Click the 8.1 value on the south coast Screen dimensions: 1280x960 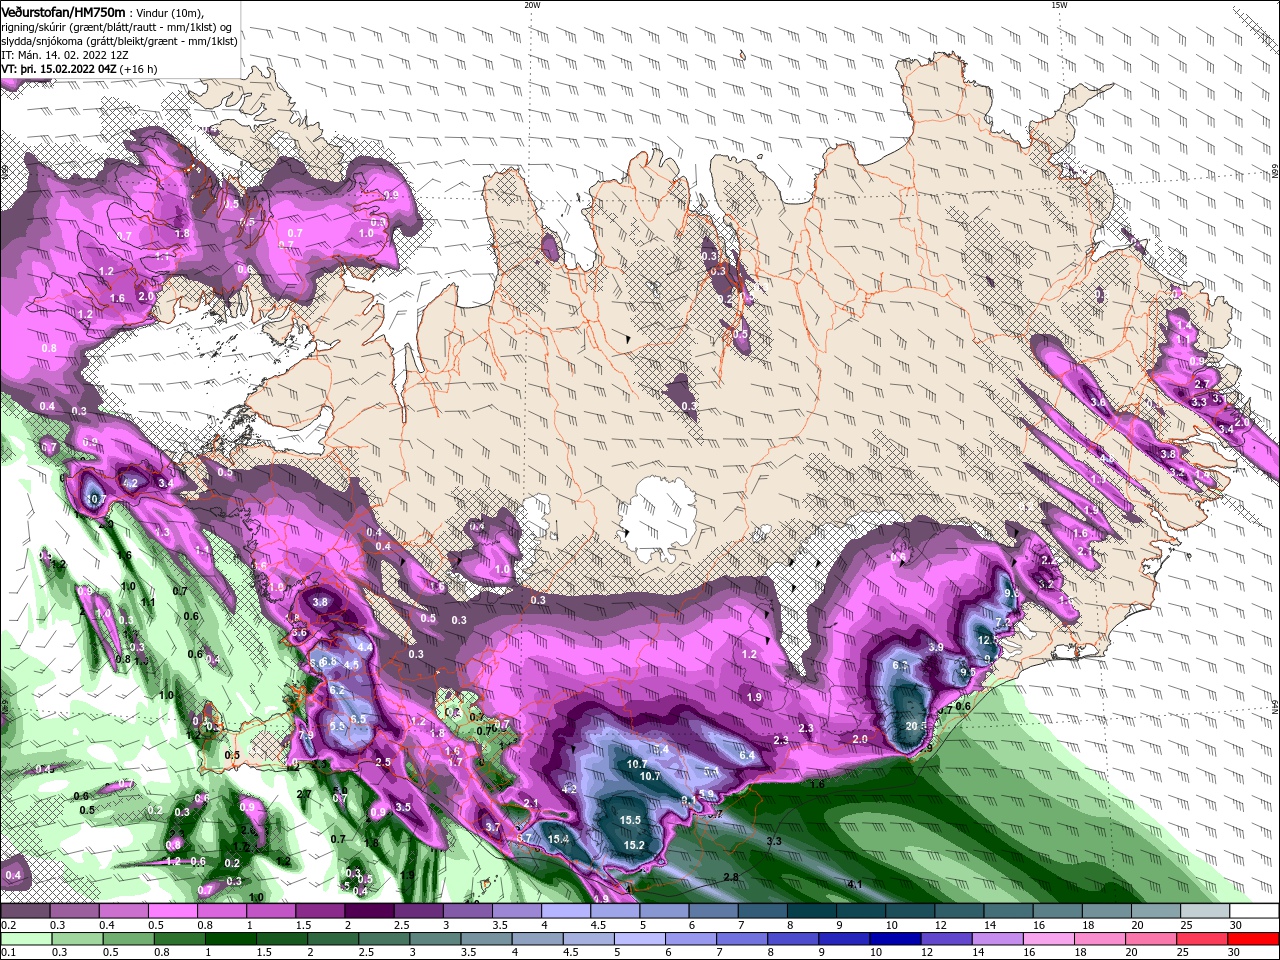(x=689, y=800)
